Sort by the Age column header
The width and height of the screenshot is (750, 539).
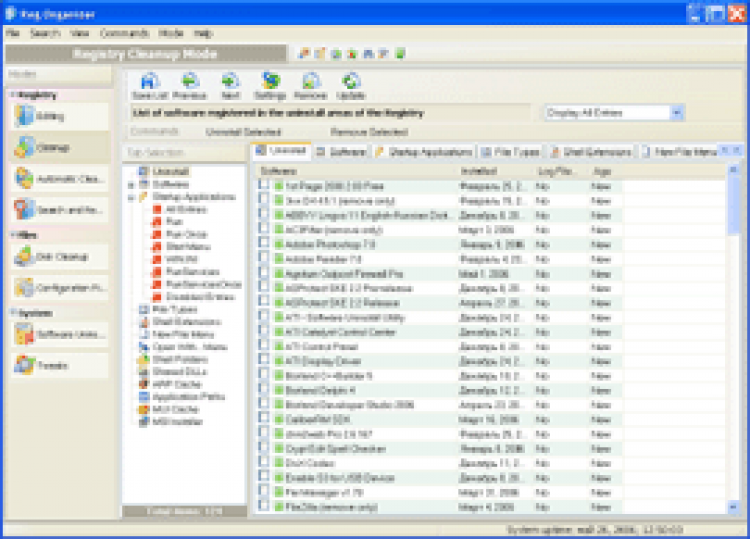(x=605, y=171)
